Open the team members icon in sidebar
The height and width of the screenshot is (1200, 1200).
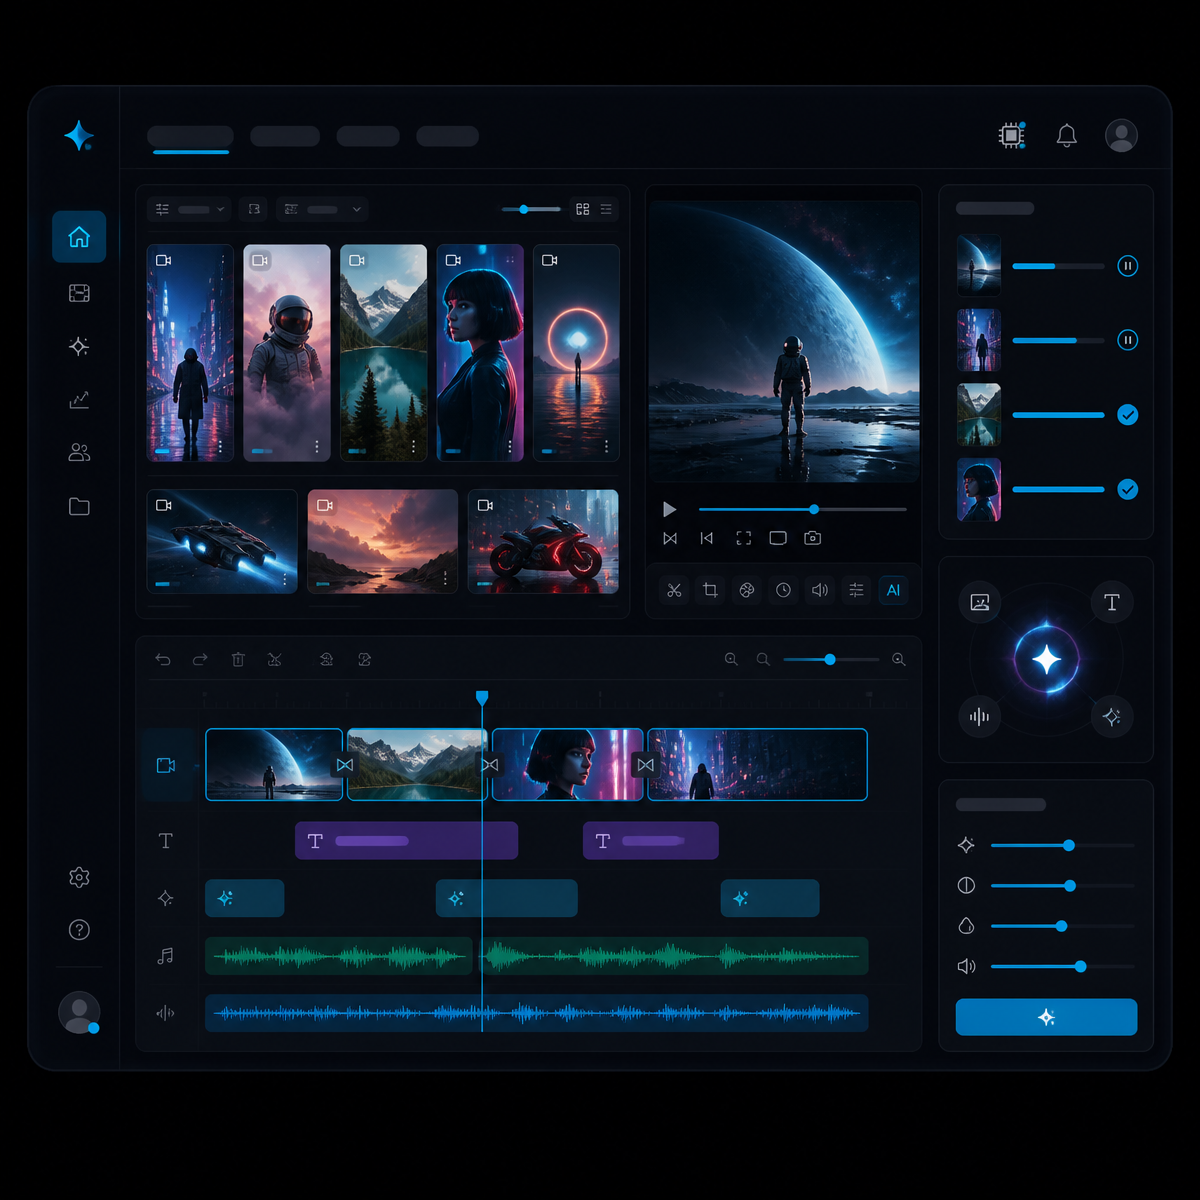(x=79, y=453)
